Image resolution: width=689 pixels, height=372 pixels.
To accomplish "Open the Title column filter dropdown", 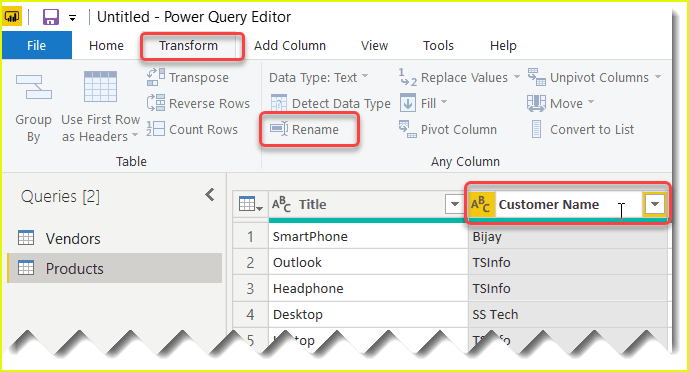I will point(455,204).
